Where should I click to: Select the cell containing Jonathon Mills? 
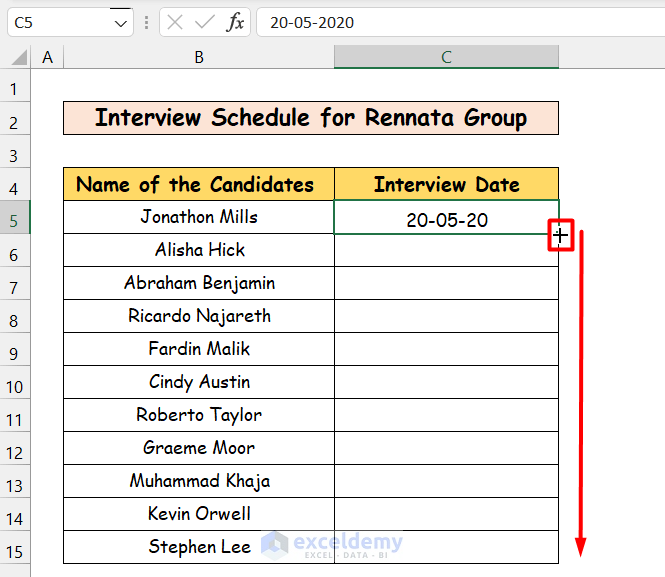199,217
